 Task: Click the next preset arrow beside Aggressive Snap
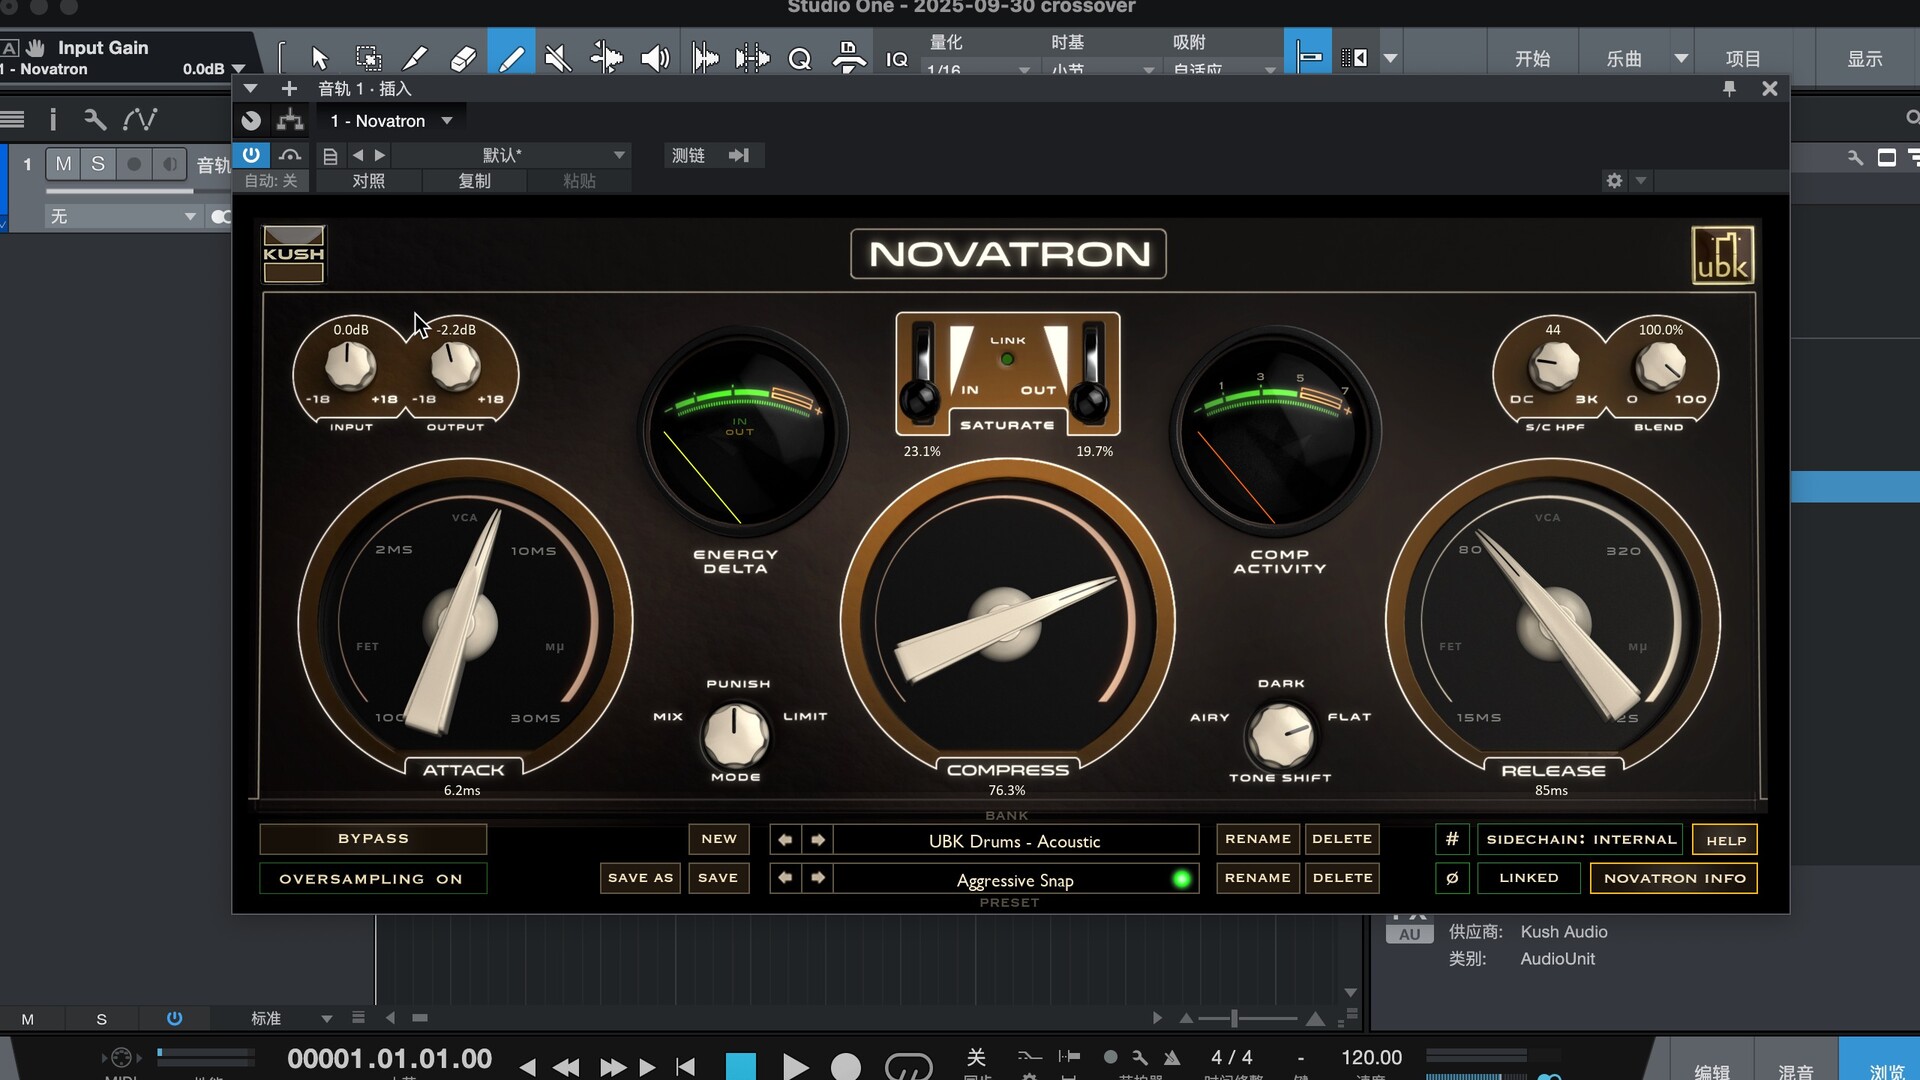click(x=818, y=878)
